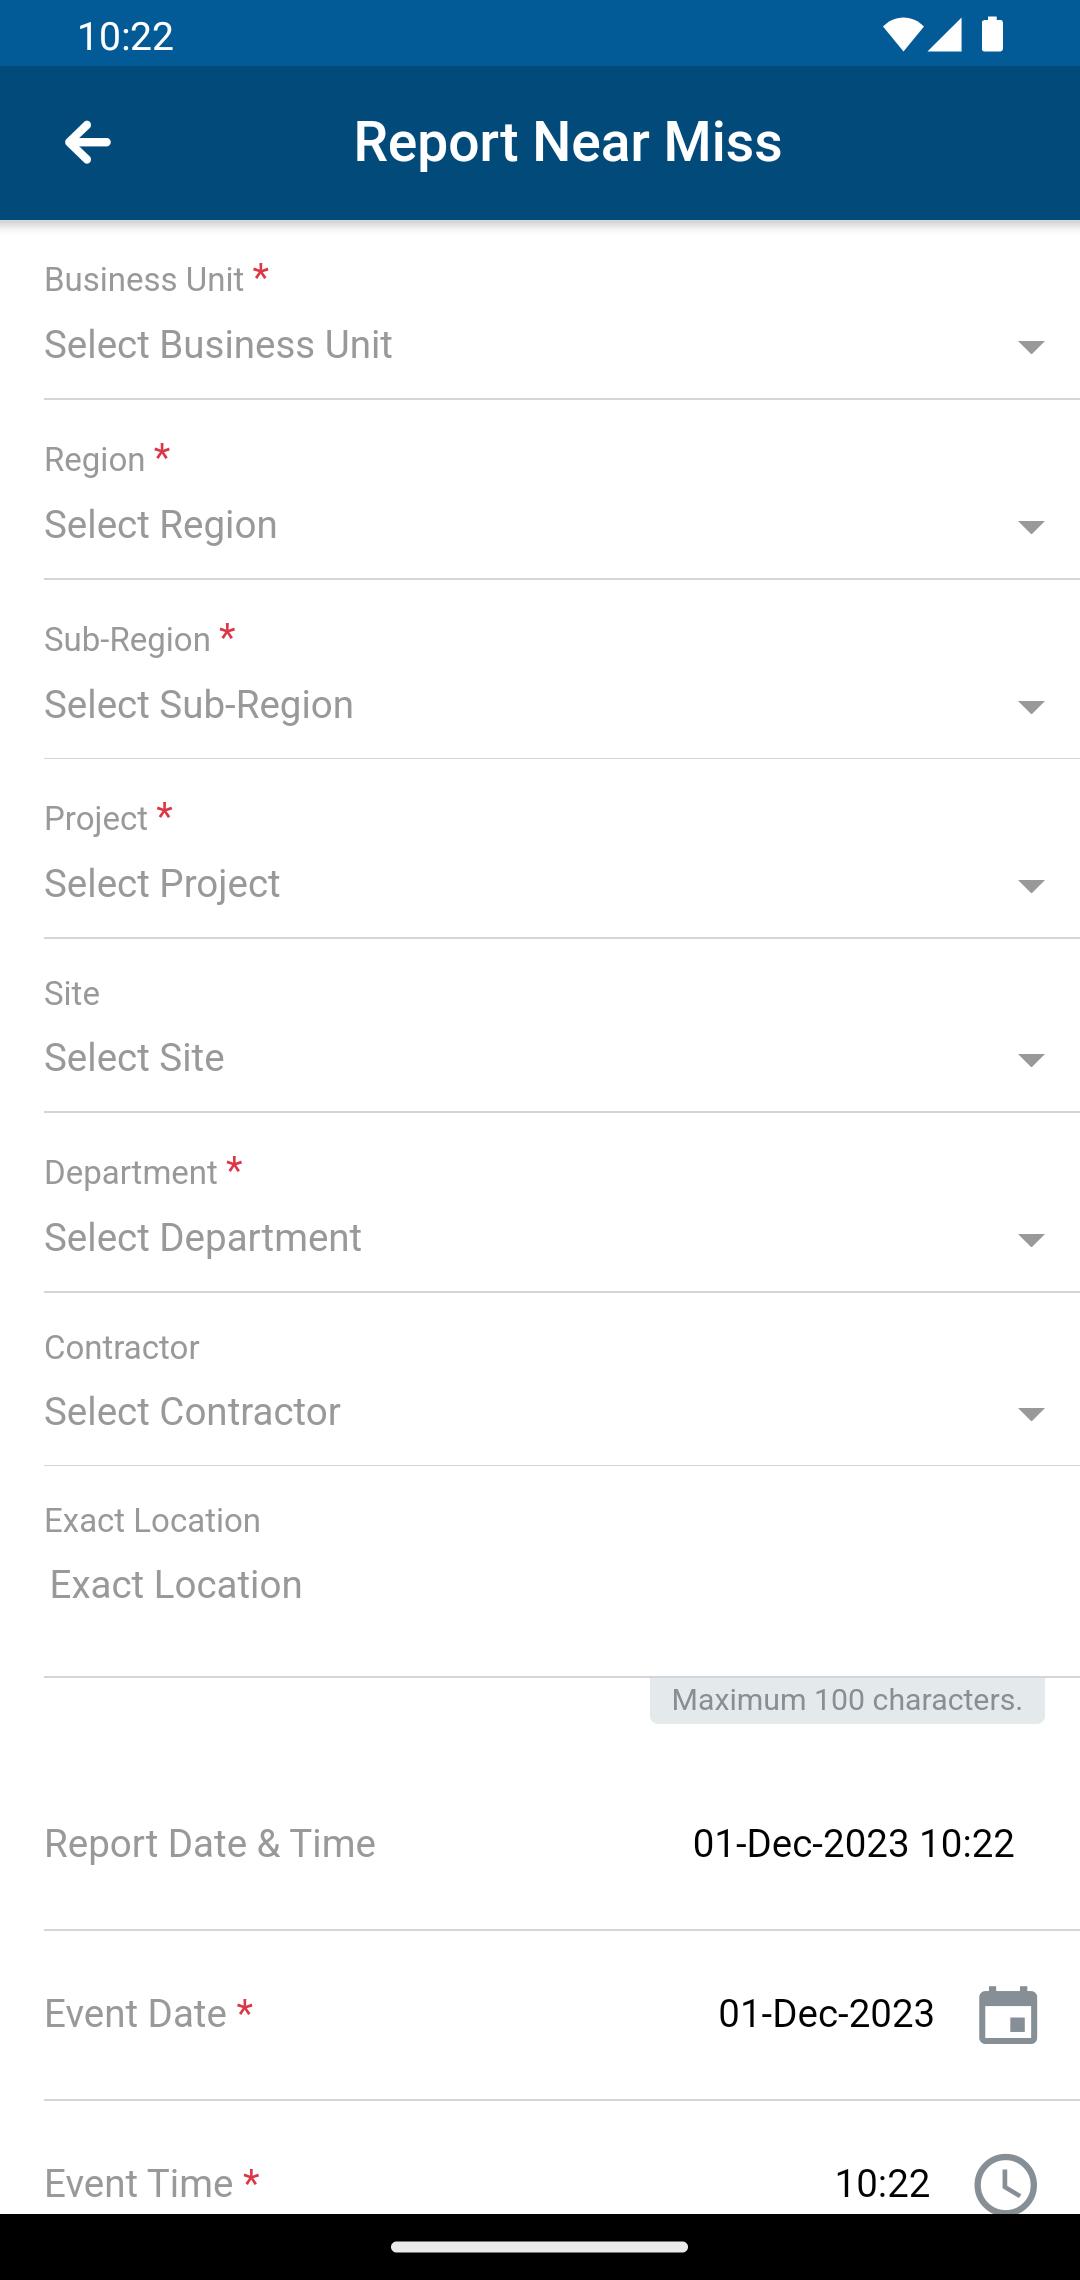Tap the back arrow icon
The height and width of the screenshot is (2280, 1080).
point(87,142)
